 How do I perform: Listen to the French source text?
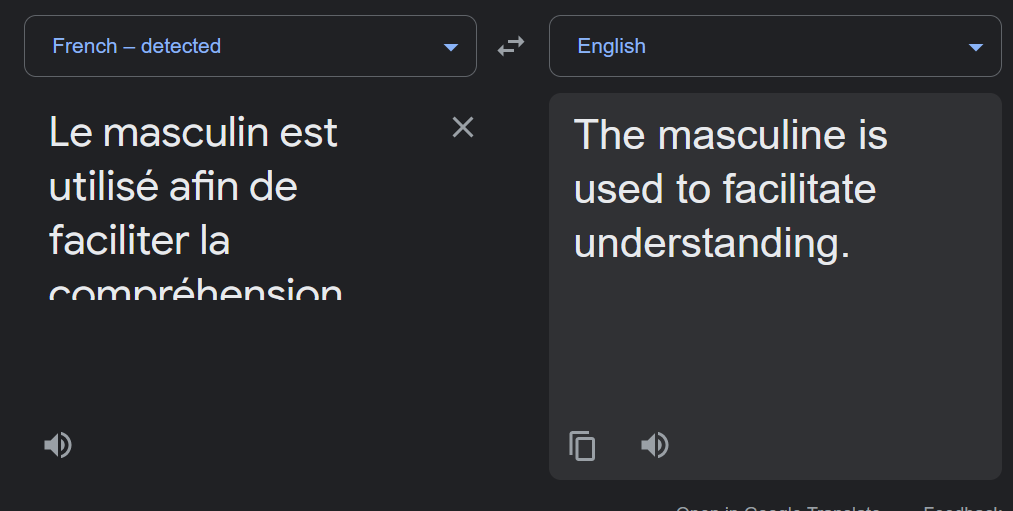[x=57, y=445]
